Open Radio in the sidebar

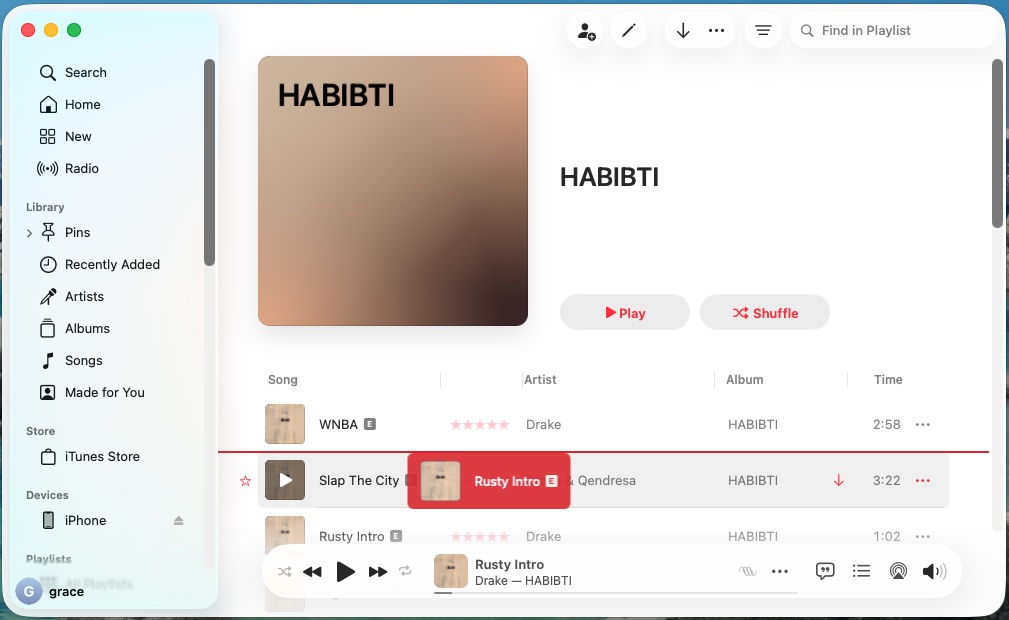[82, 169]
